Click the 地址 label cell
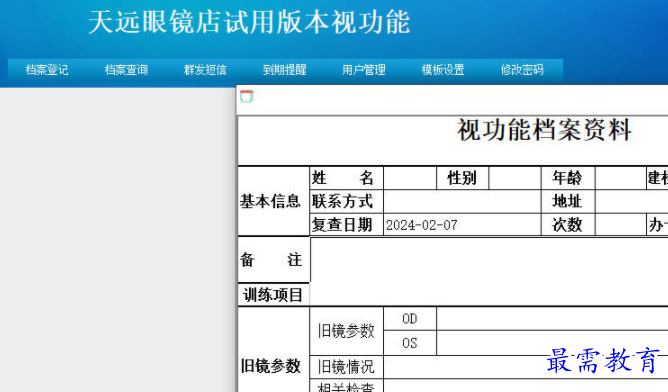Screen dimensions: 668x392 point(567,201)
